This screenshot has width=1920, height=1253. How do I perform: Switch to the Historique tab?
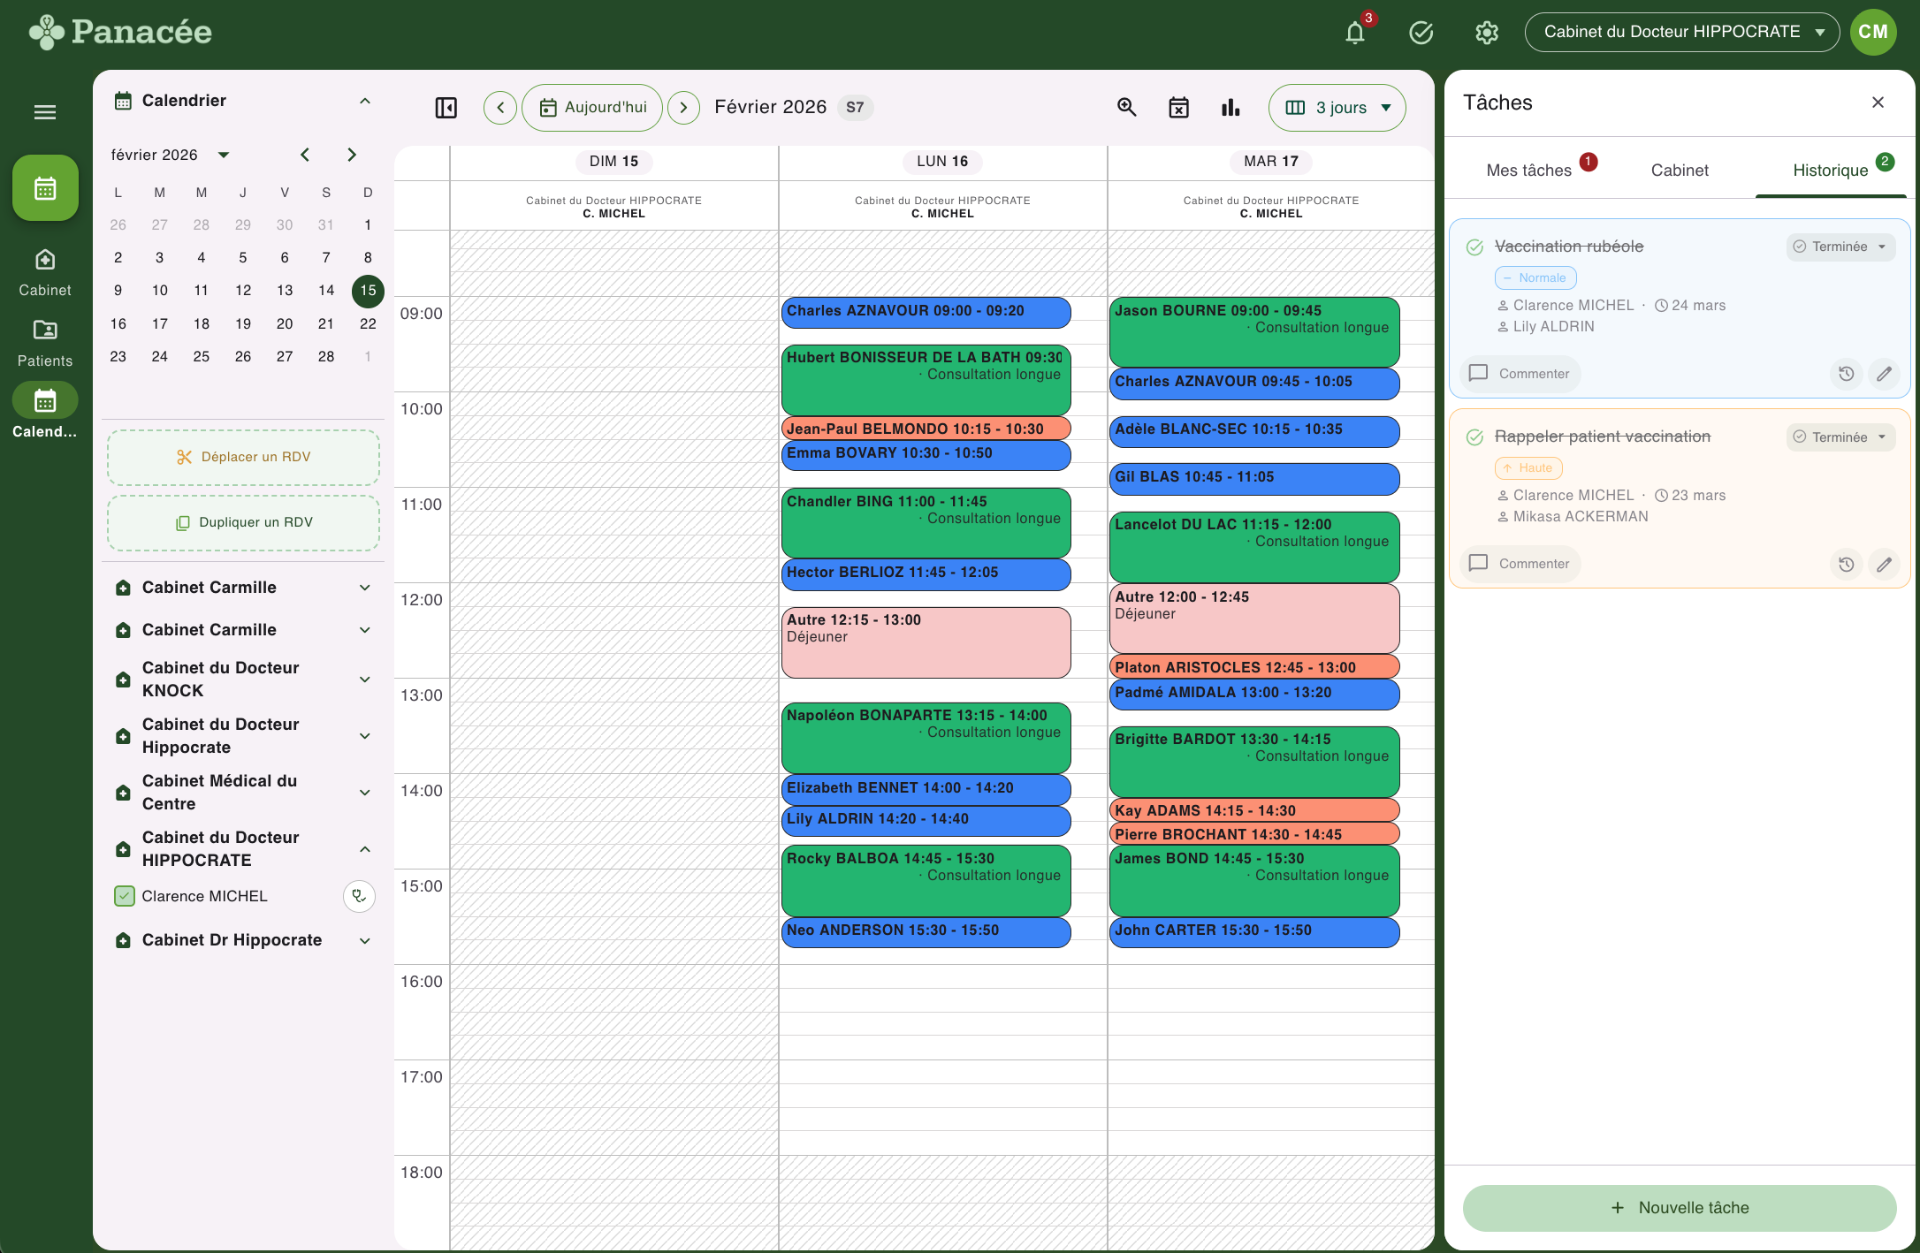point(1830,170)
